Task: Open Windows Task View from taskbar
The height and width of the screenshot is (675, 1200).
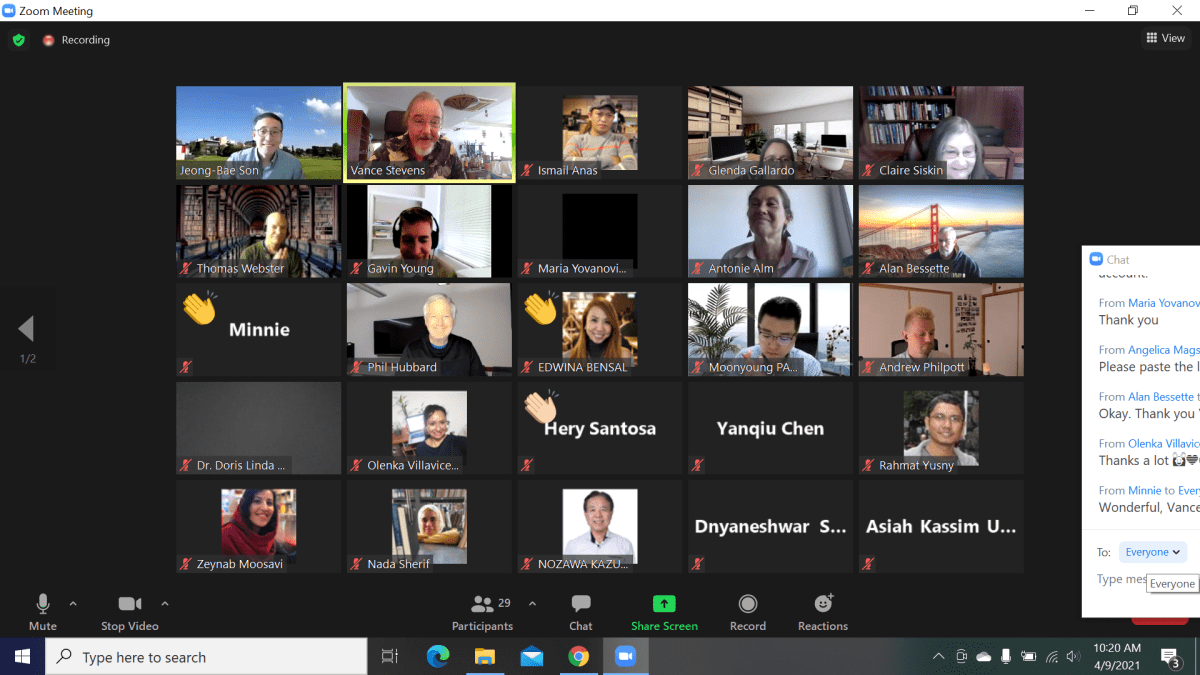Action: tap(390, 657)
